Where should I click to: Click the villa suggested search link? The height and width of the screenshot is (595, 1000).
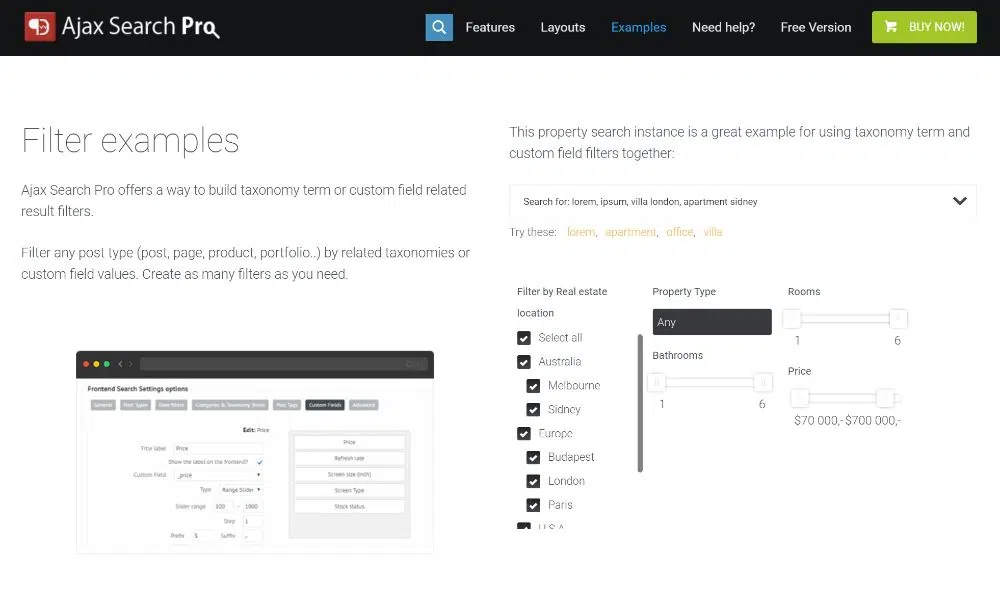point(712,231)
